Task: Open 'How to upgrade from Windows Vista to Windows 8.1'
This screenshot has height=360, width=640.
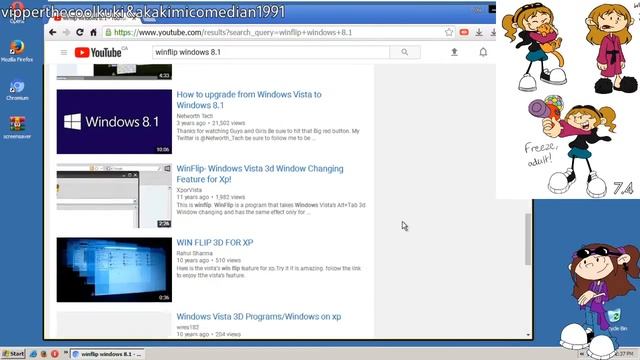Action: pos(249,100)
